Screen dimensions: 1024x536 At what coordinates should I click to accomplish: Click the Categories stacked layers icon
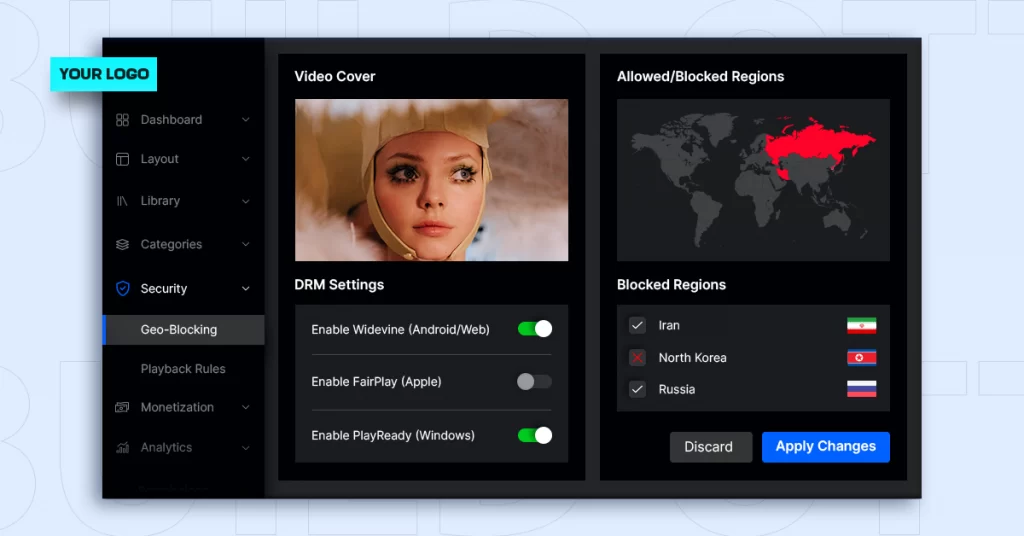122,244
